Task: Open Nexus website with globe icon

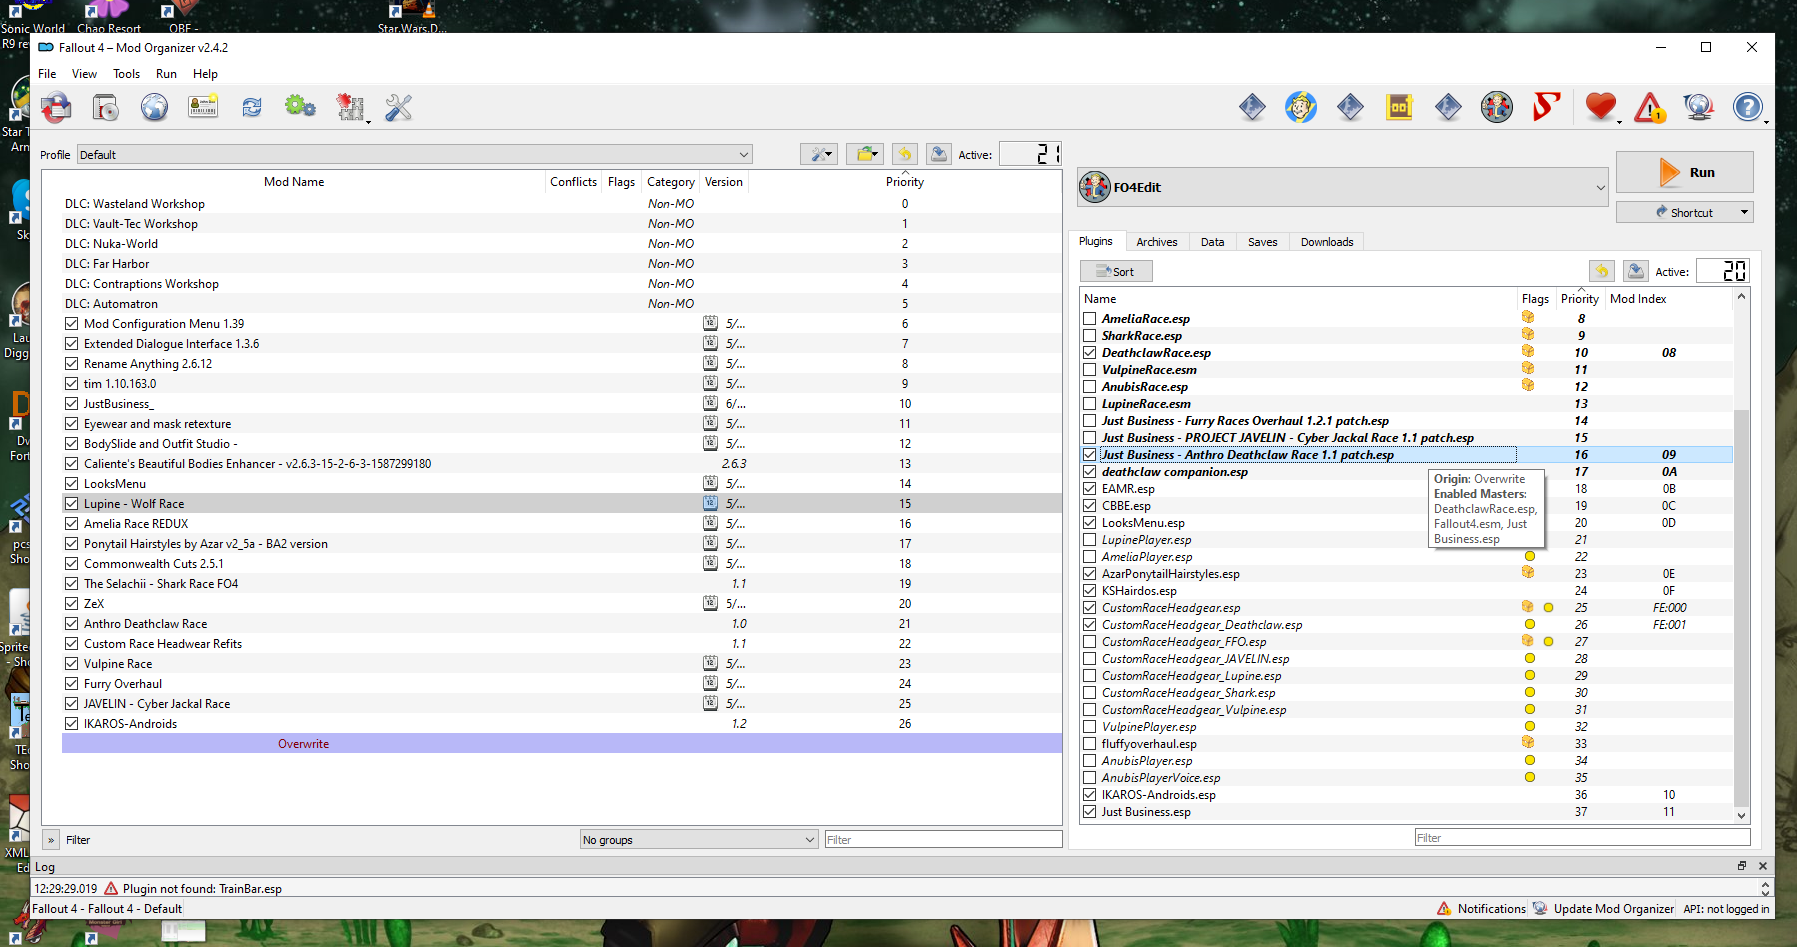Action: (154, 107)
